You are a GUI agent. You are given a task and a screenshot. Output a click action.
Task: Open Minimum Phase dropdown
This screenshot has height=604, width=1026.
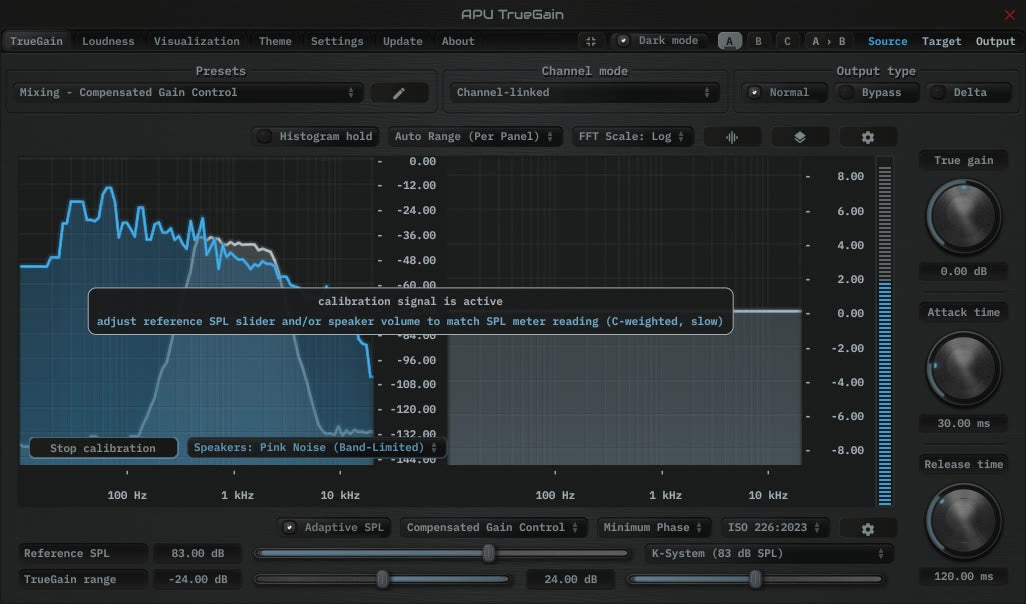(x=653, y=527)
